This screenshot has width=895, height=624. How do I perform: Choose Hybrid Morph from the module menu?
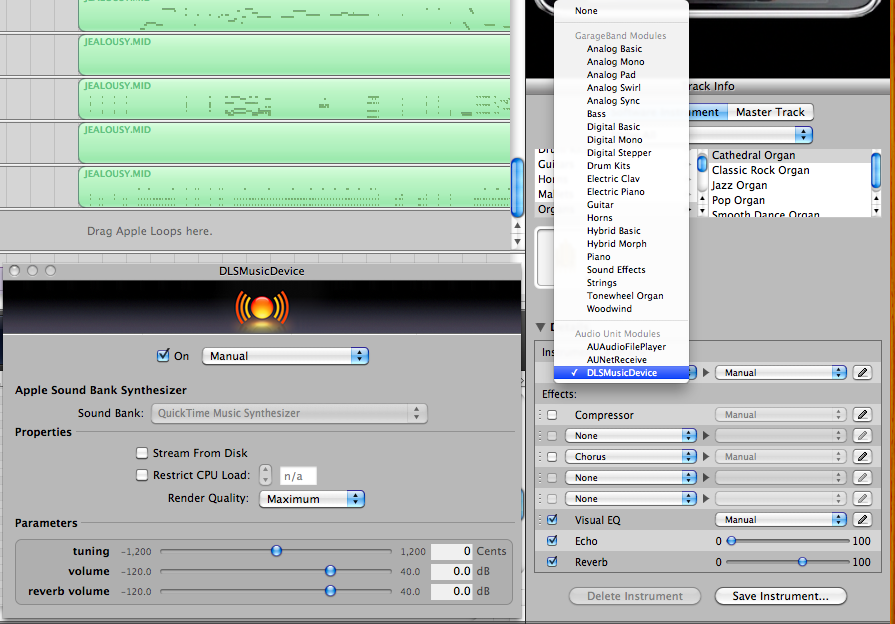click(621, 244)
